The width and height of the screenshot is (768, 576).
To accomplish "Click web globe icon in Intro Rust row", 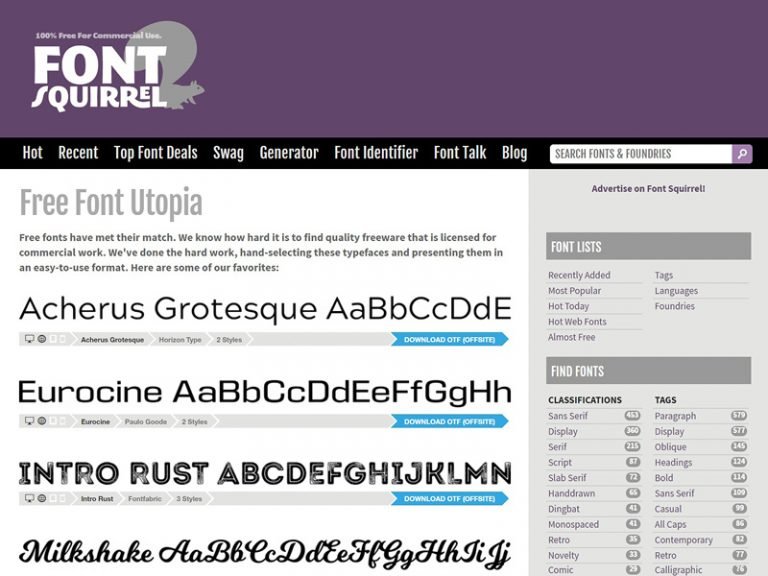I will [x=42, y=498].
